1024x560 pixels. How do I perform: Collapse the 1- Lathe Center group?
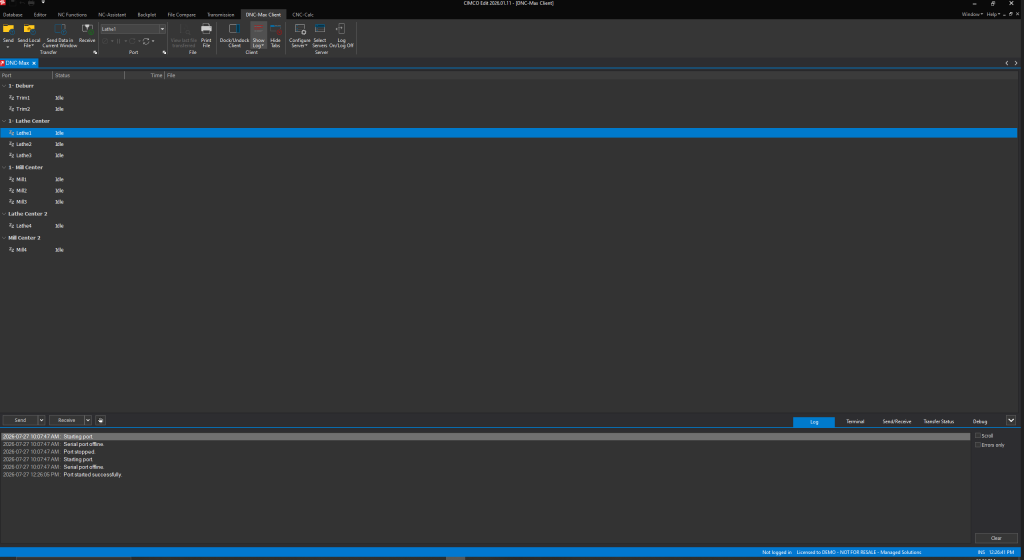click(4, 121)
